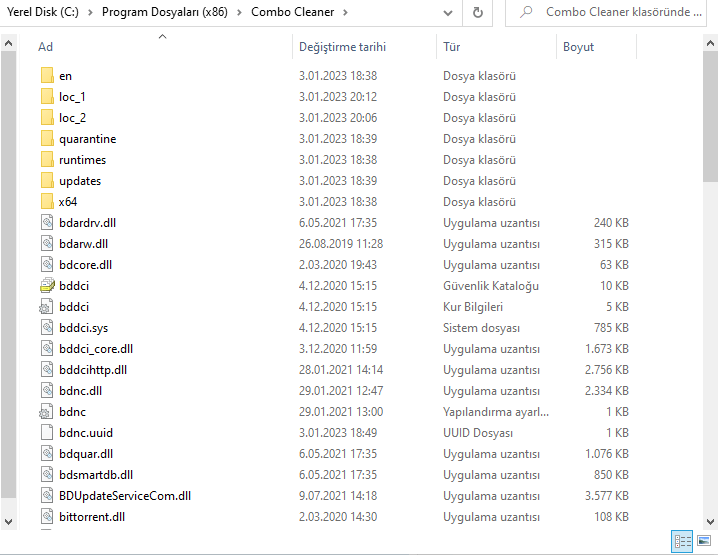Click the UUID Dosyası type cell
Image resolution: width=718 pixels, height=555 pixels.
pyautogui.click(x=478, y=433)
